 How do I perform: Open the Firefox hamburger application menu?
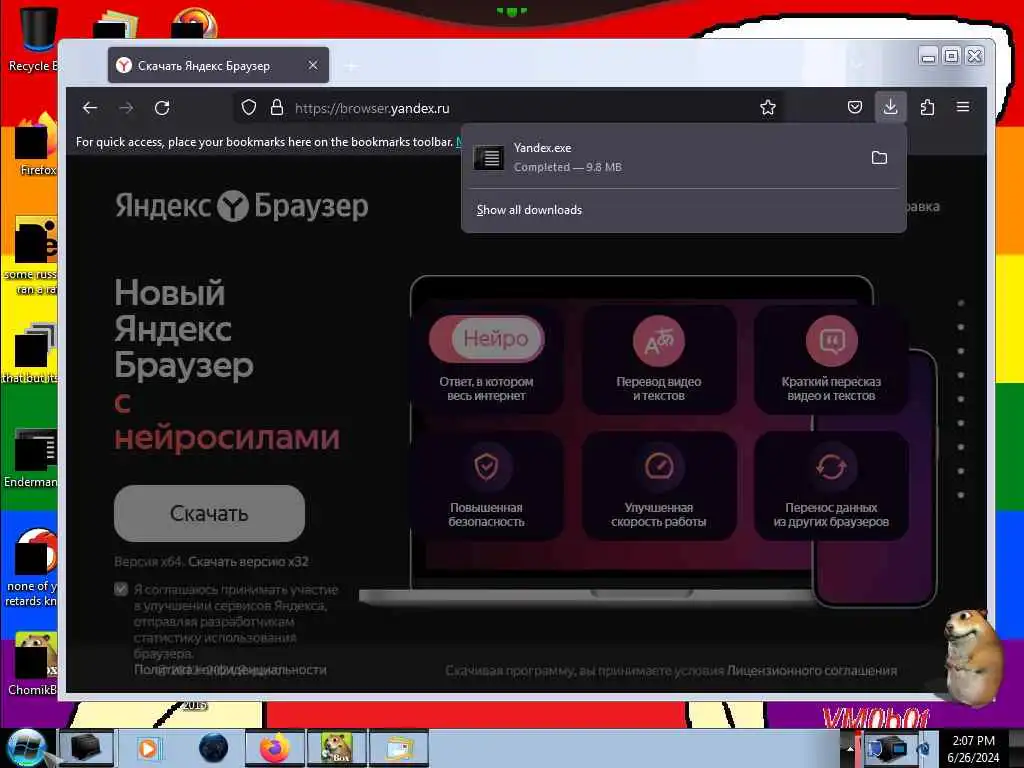(963, 107)
